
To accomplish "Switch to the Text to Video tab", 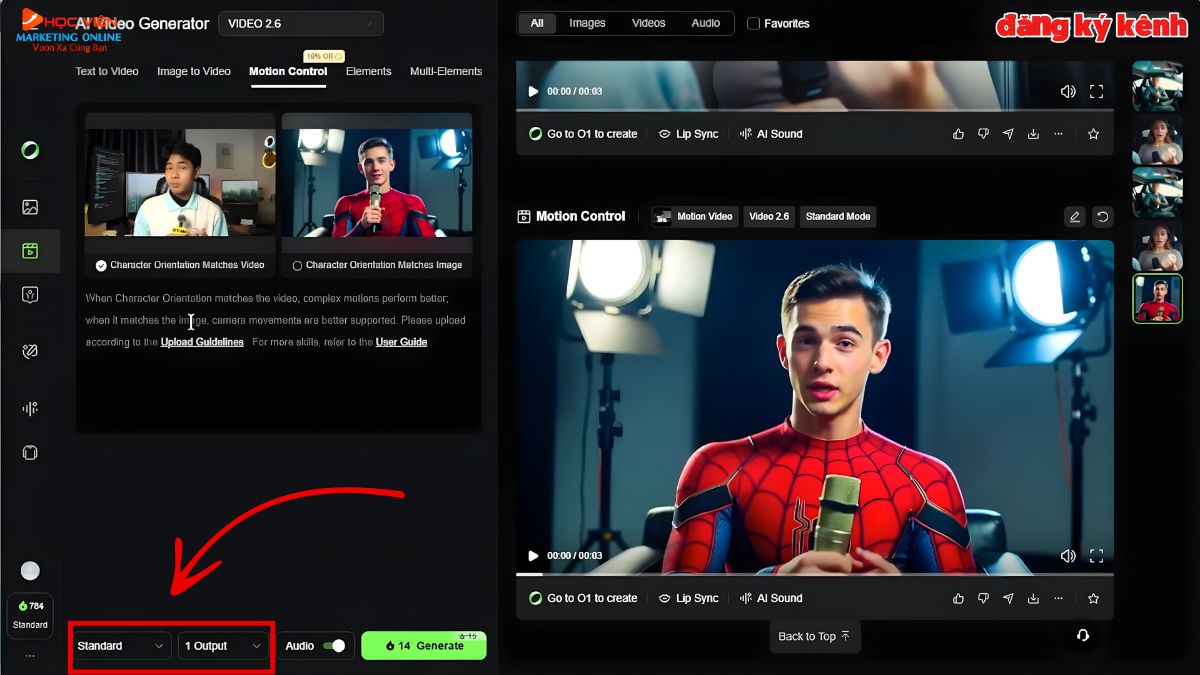I will point(106,71).
